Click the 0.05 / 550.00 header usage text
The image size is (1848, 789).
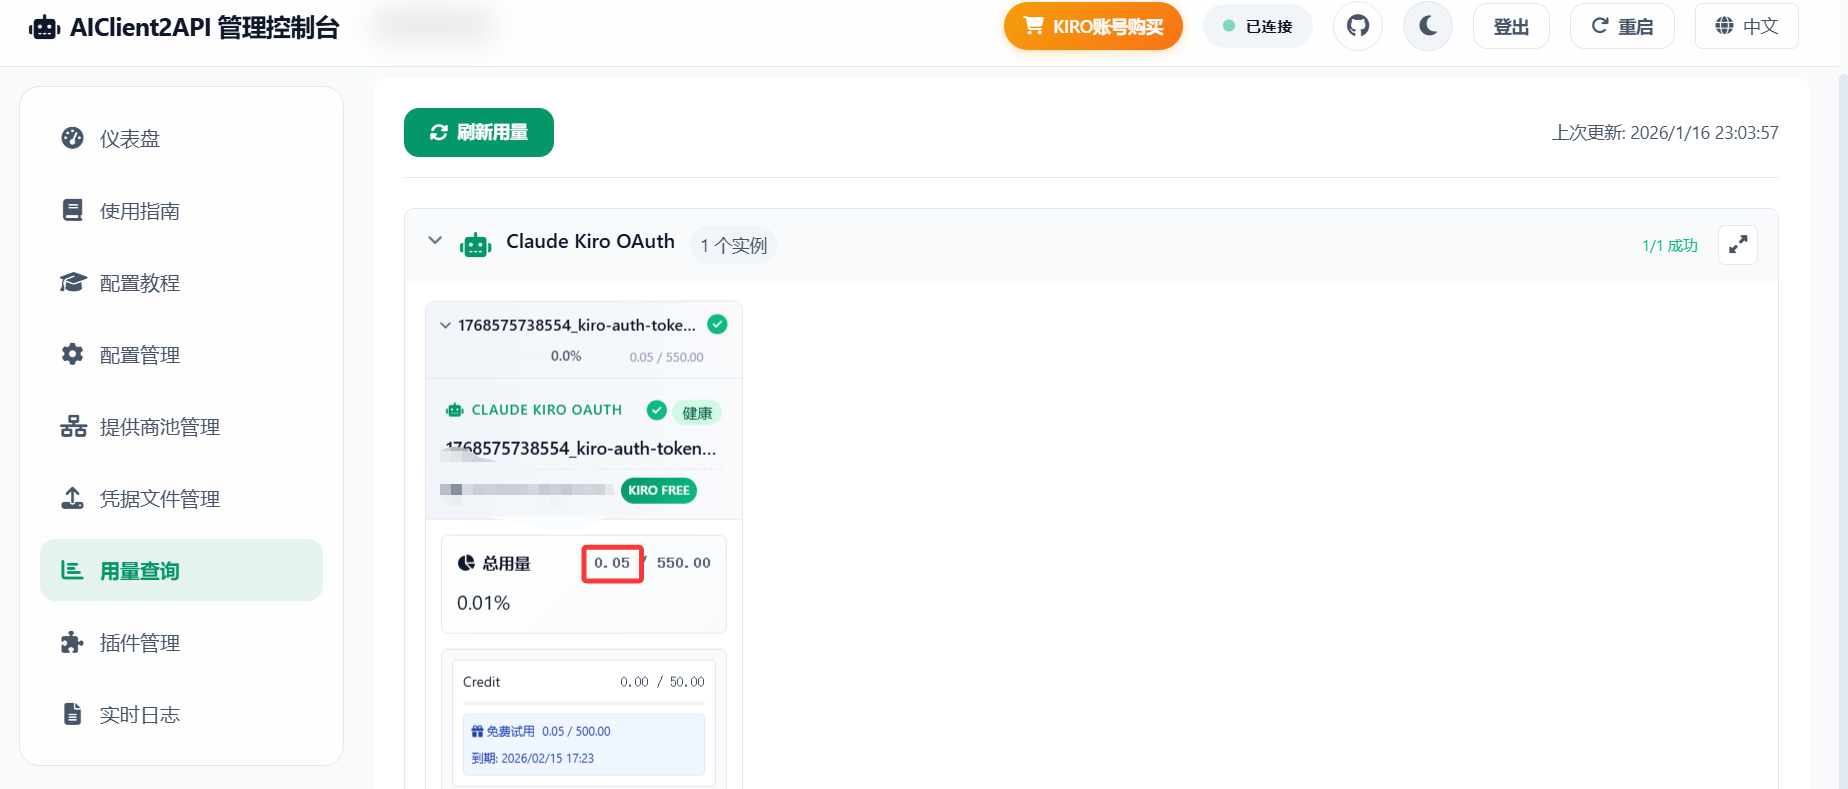(666, 357)
